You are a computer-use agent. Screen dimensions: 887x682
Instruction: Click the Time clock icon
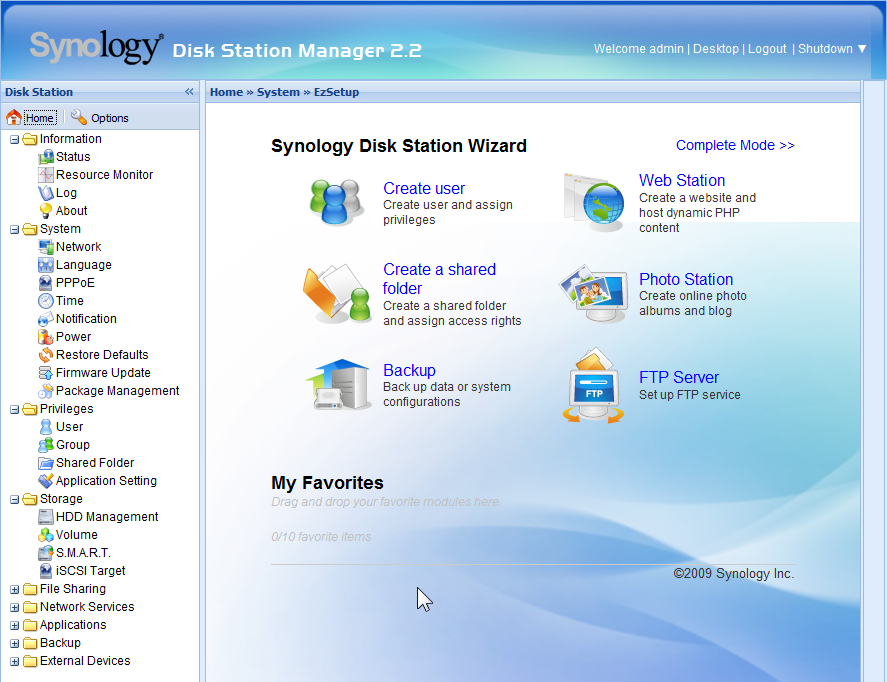(x=46, y=301)
